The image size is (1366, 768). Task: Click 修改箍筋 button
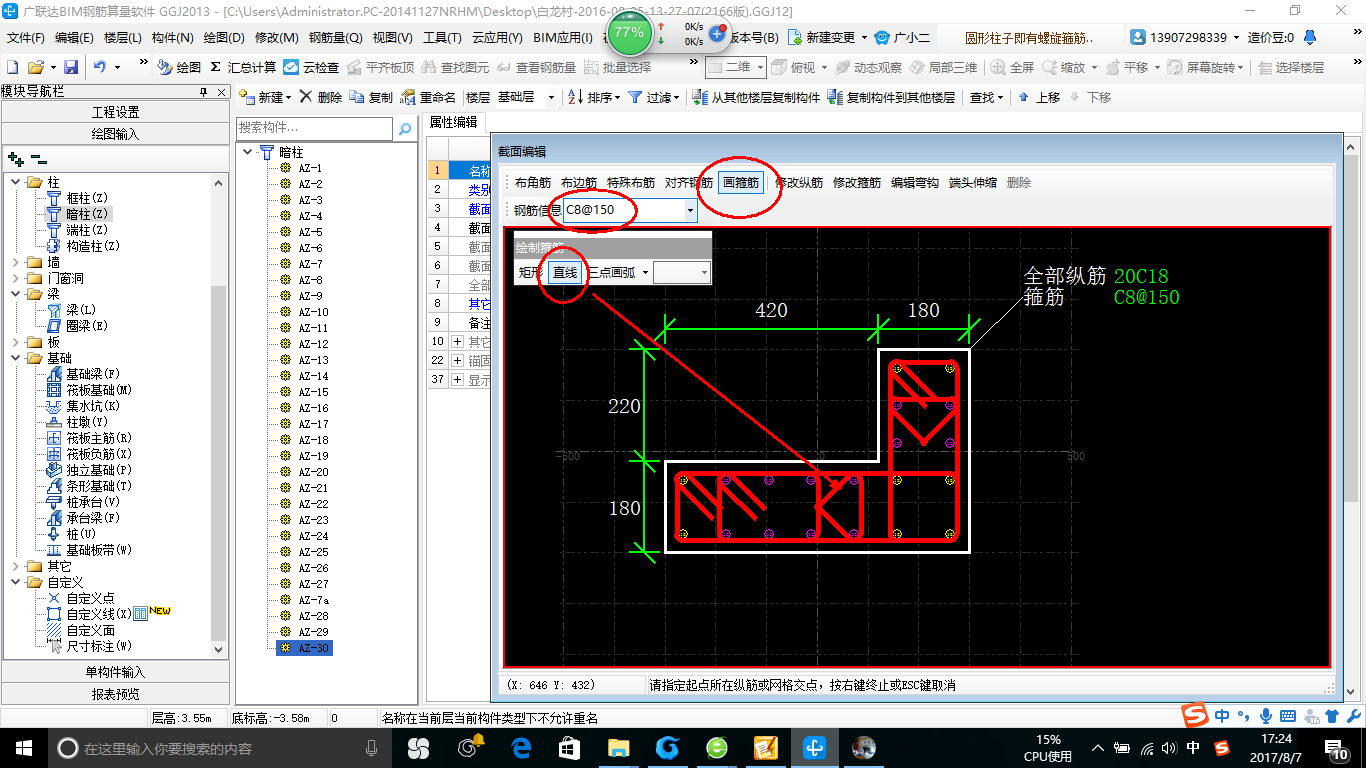click(x=857, y=183)
